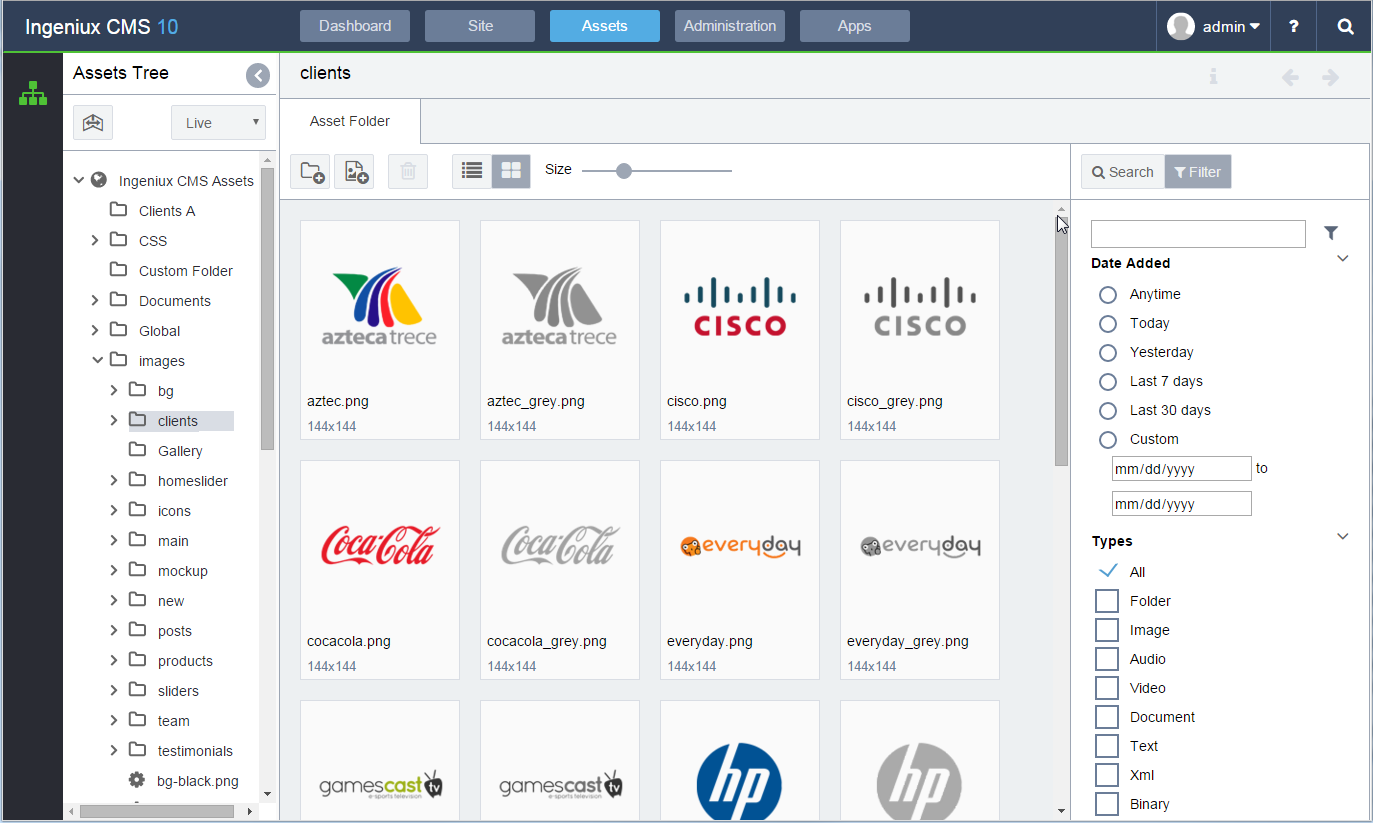
Task: Open the Live publishing target dropdown
Action: (218, 122)
